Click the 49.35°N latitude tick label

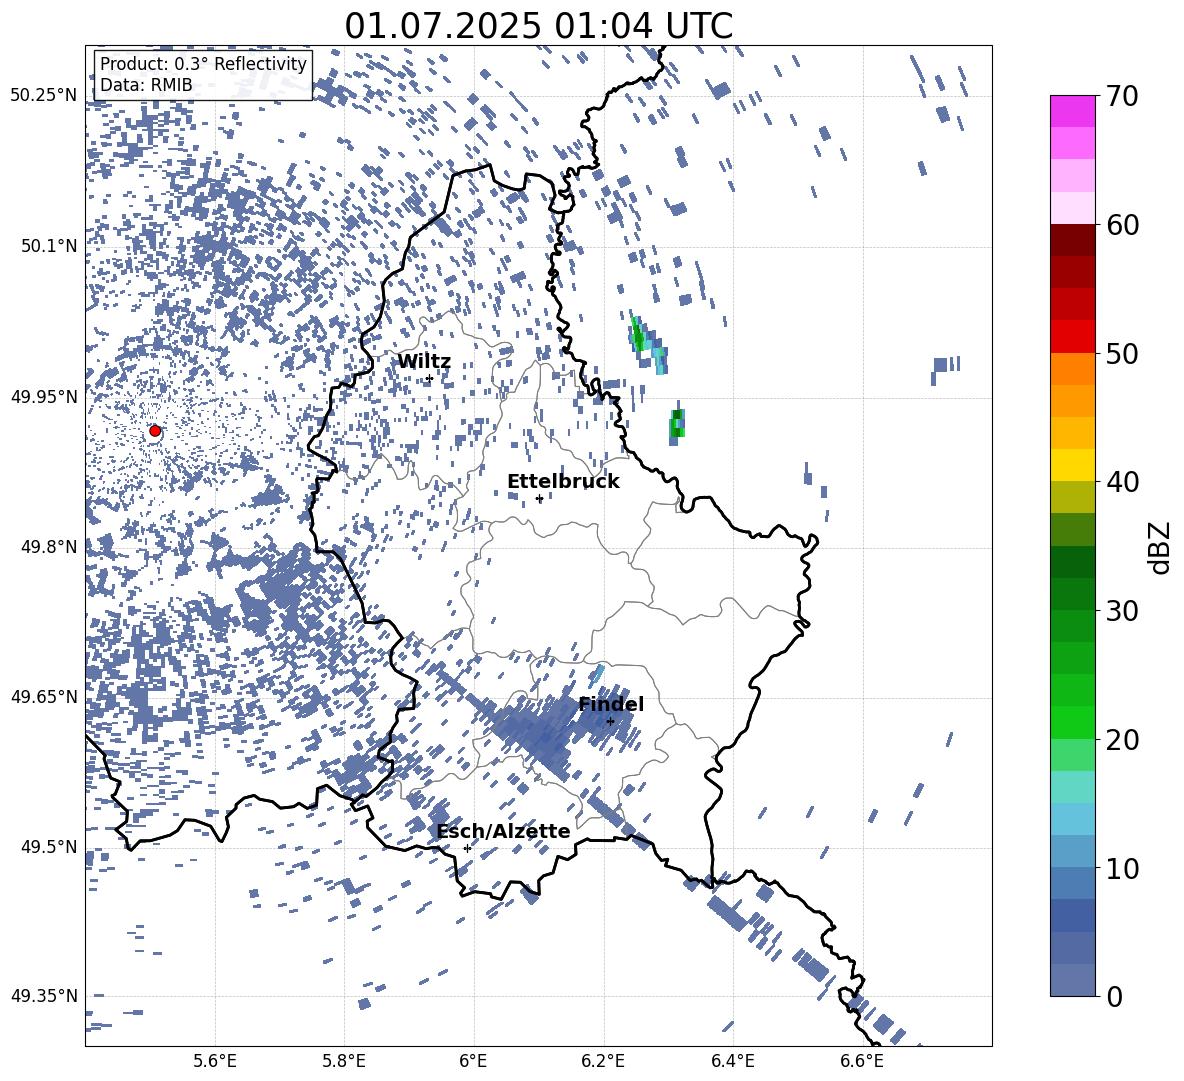pos(44,996)
